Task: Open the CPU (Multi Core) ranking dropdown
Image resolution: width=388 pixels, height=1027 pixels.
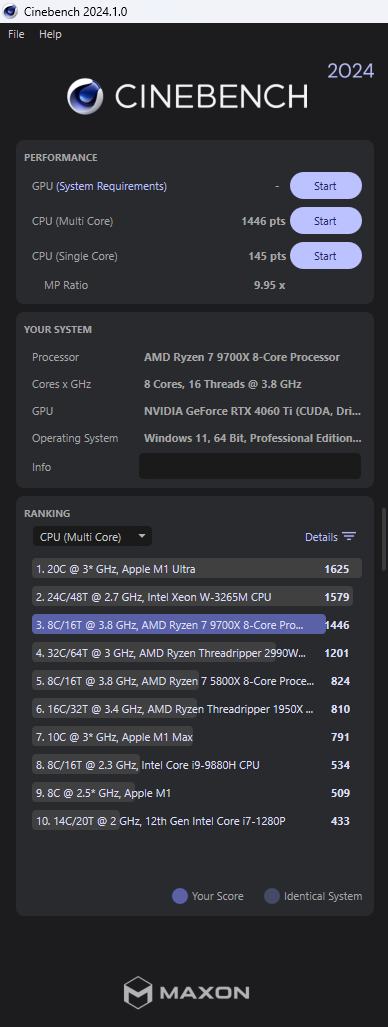Action: pyautogui.click(x=92, y=536)
